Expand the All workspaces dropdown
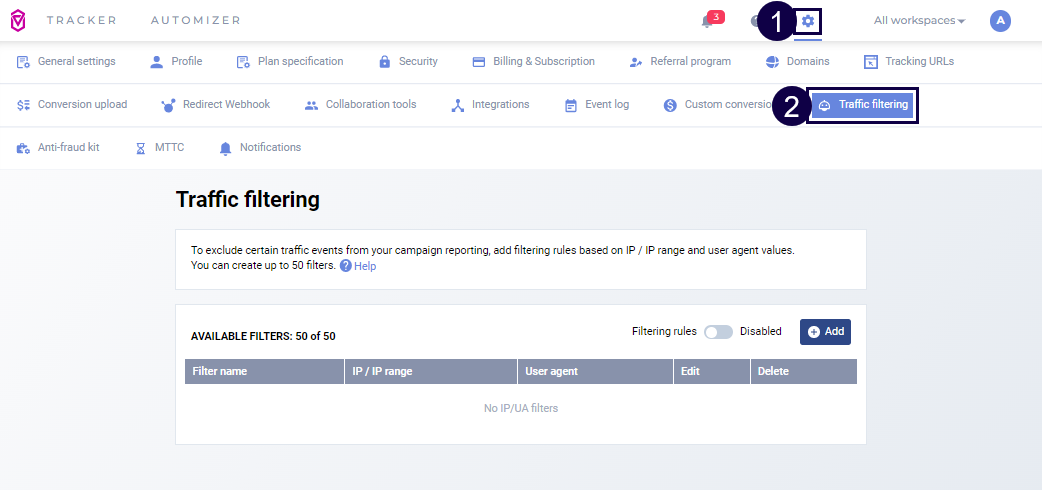Screen dimensions: 1042x490 click(919, 21)
